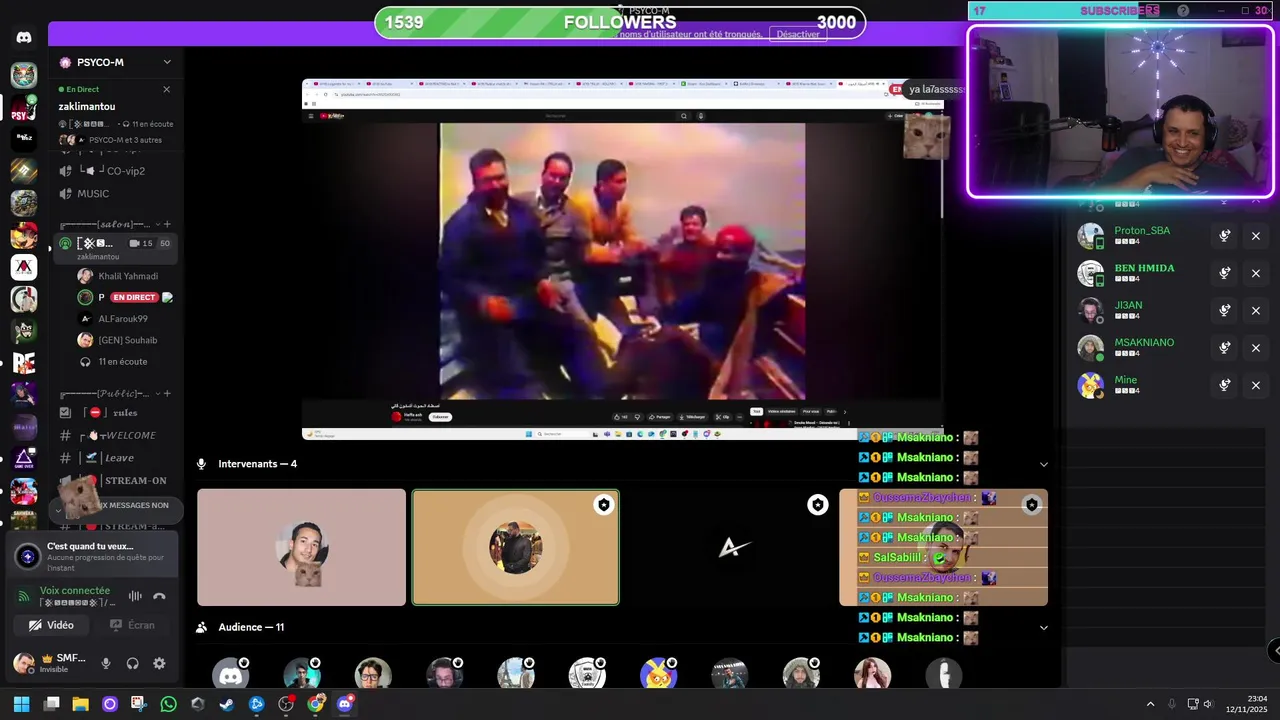
Task: Toggle noise suppression waveform icon
Action: 135,596
